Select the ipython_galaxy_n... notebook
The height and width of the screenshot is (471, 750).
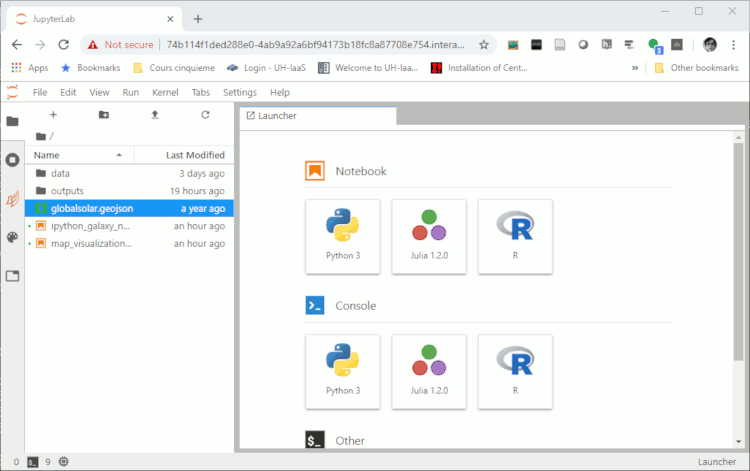(x=129, y=226)
